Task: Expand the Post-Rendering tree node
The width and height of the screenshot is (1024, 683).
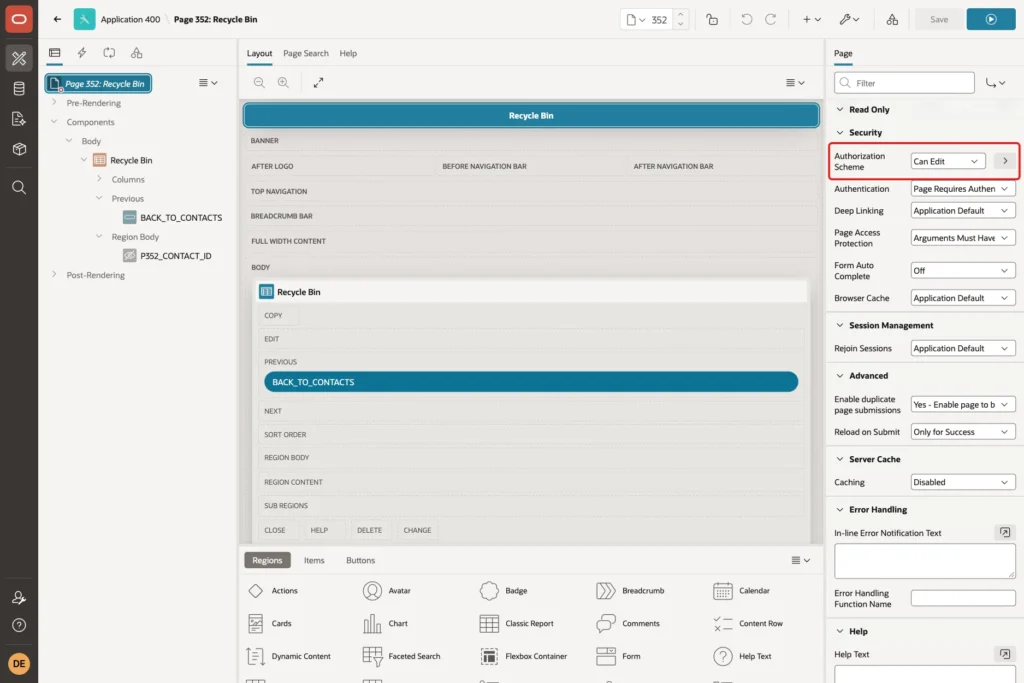Action: 54,275
